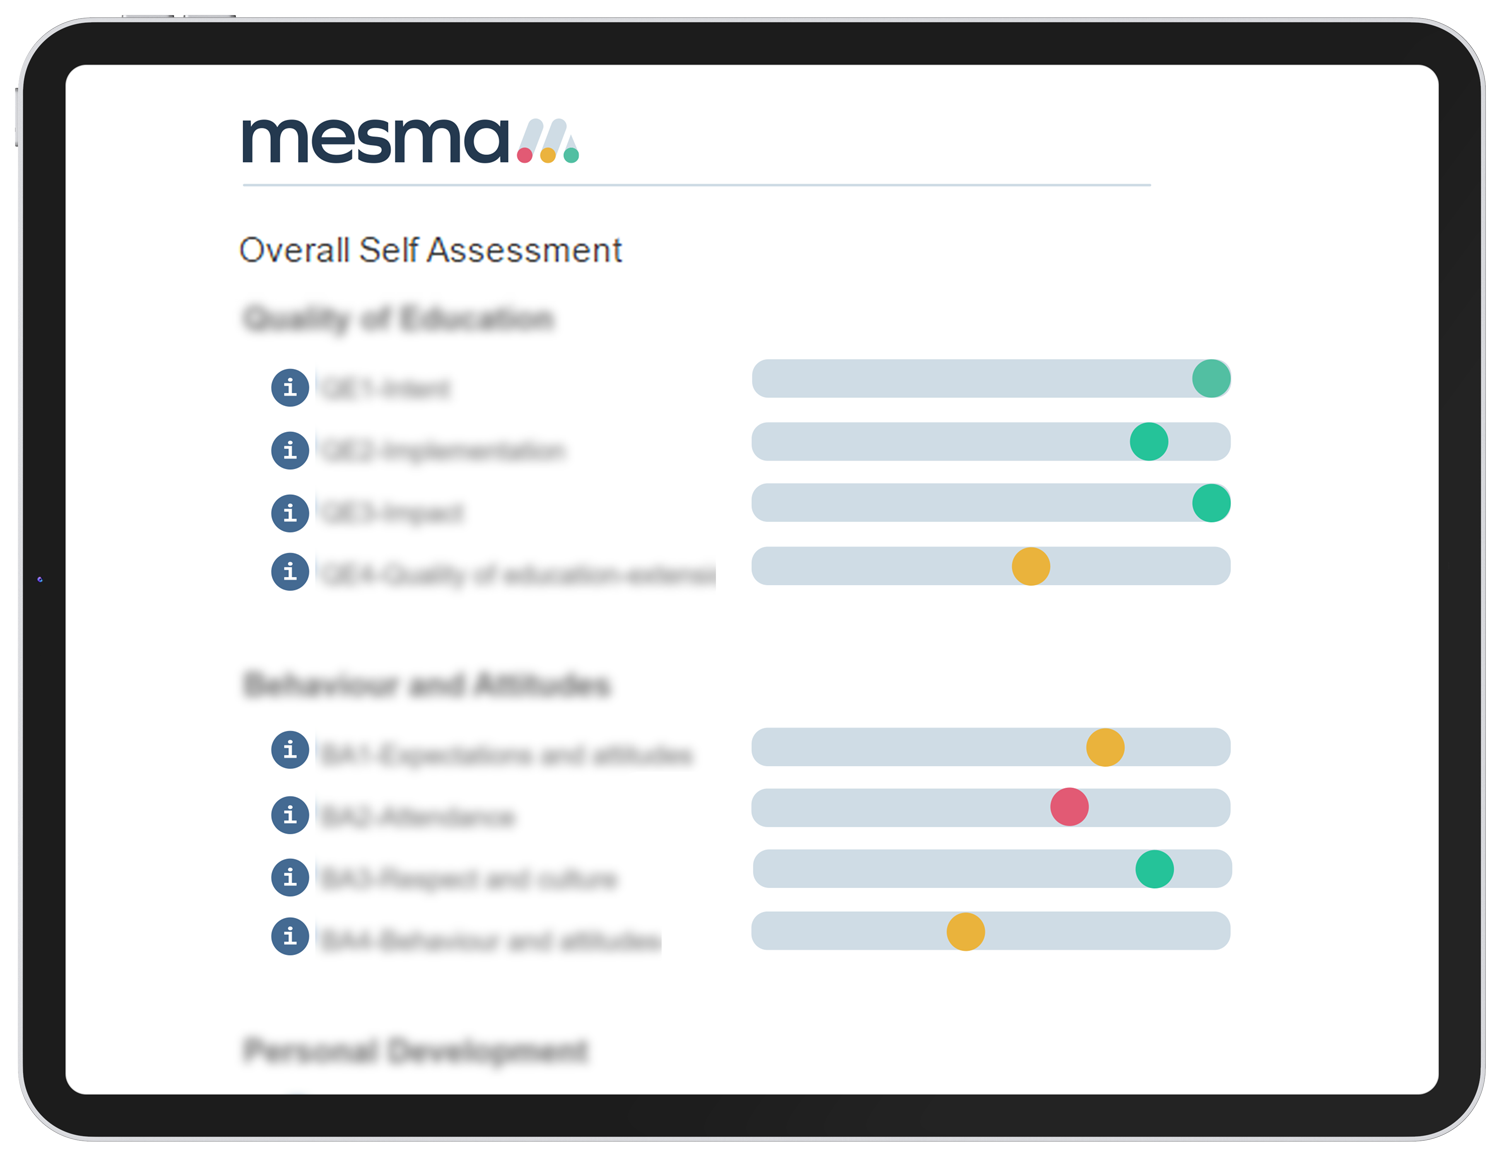Select amber handle on BA1 Expectations slider
1500x1155 pixels.
click(x=1105, y=747)
